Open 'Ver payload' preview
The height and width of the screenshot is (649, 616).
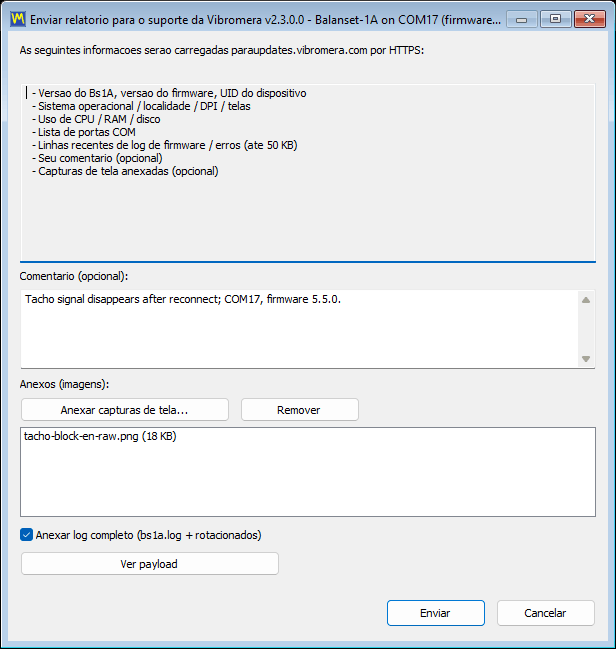149,564
